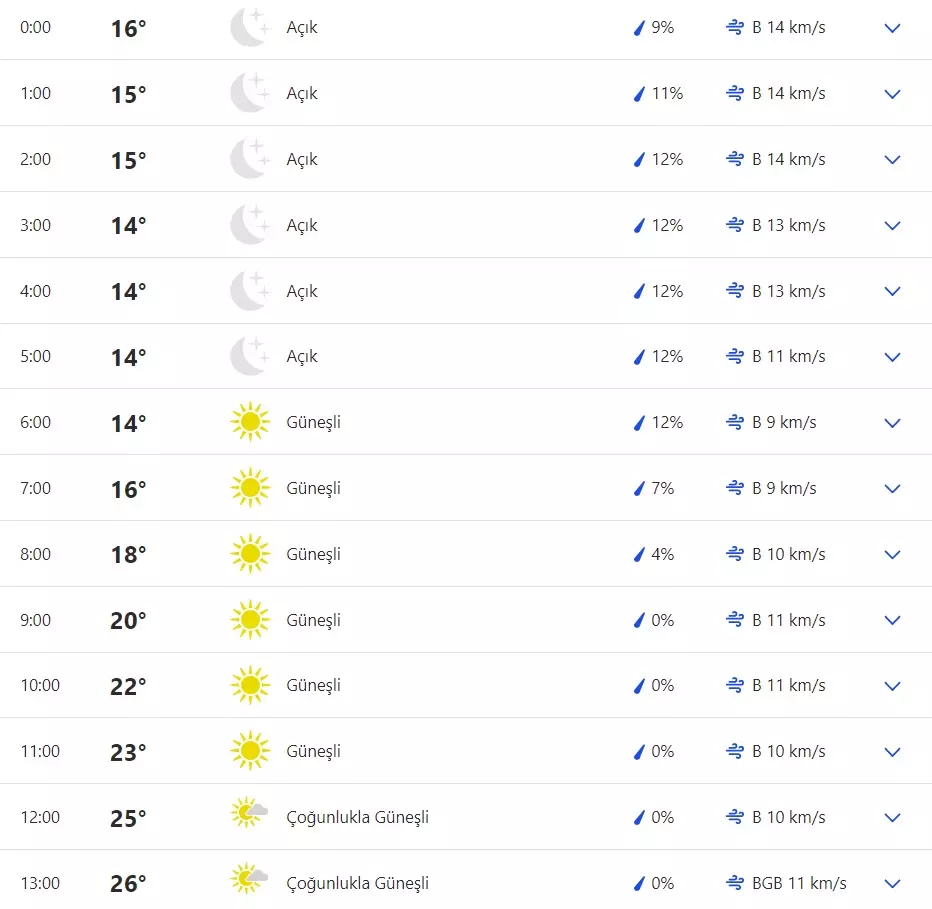Expand the 13:00 forecast details
The height and width of the screenshot is (909, 932).
[892, 883]
